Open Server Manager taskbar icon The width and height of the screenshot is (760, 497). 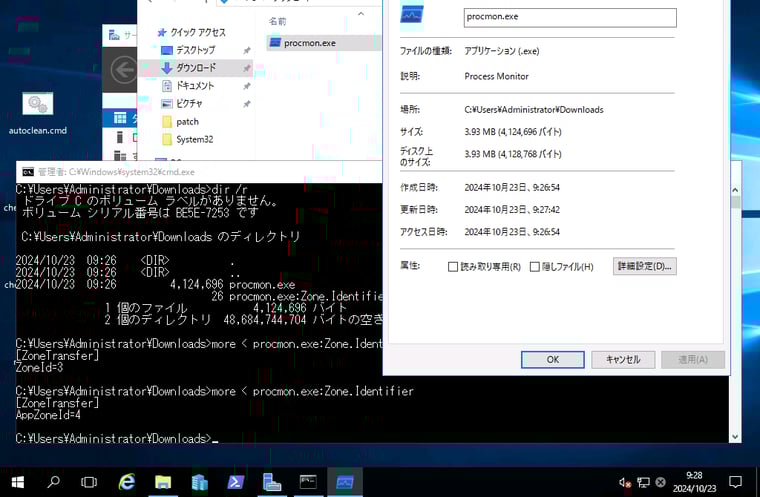tap(272, 482)
